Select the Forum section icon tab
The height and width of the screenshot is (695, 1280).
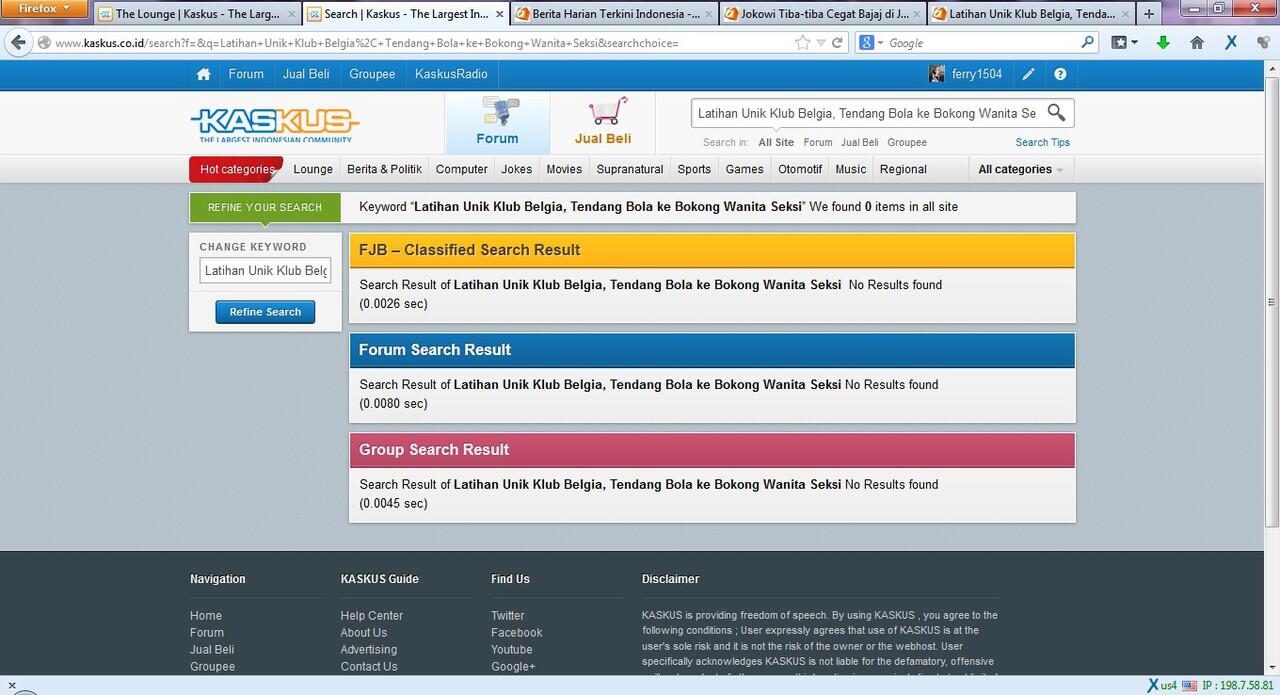[x=497, y=122]
